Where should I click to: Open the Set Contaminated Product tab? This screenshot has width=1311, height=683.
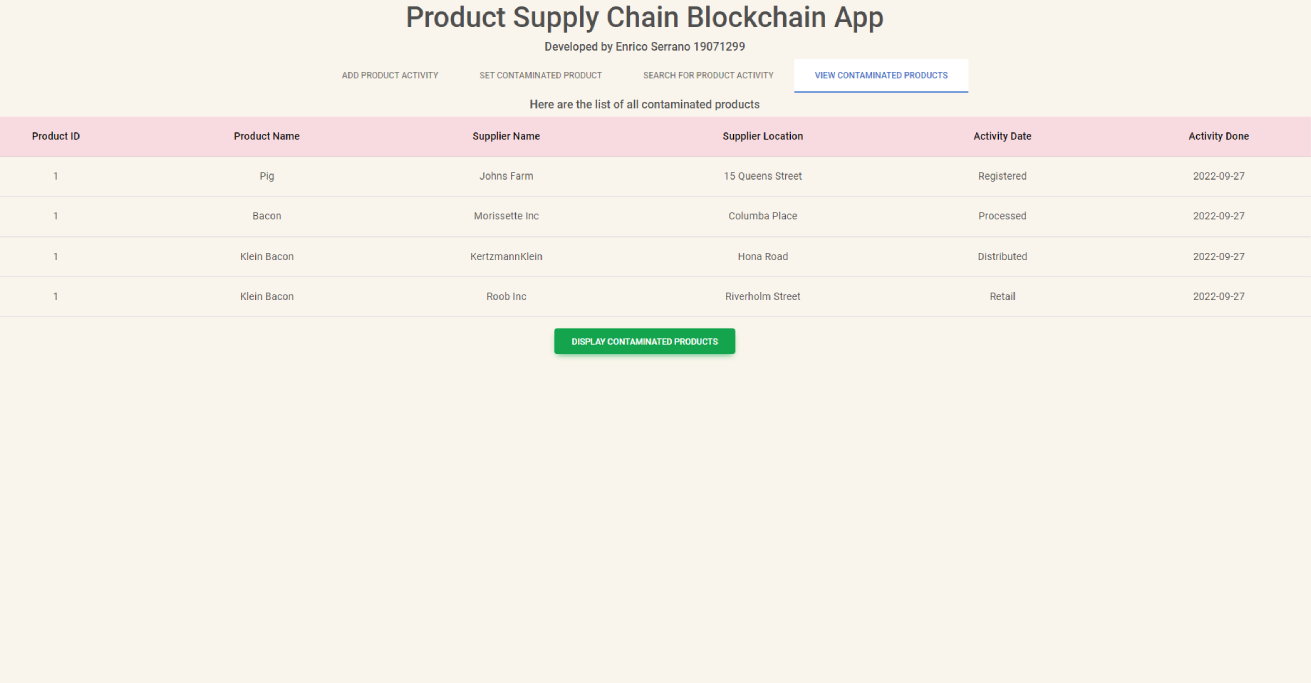[540, 75]
